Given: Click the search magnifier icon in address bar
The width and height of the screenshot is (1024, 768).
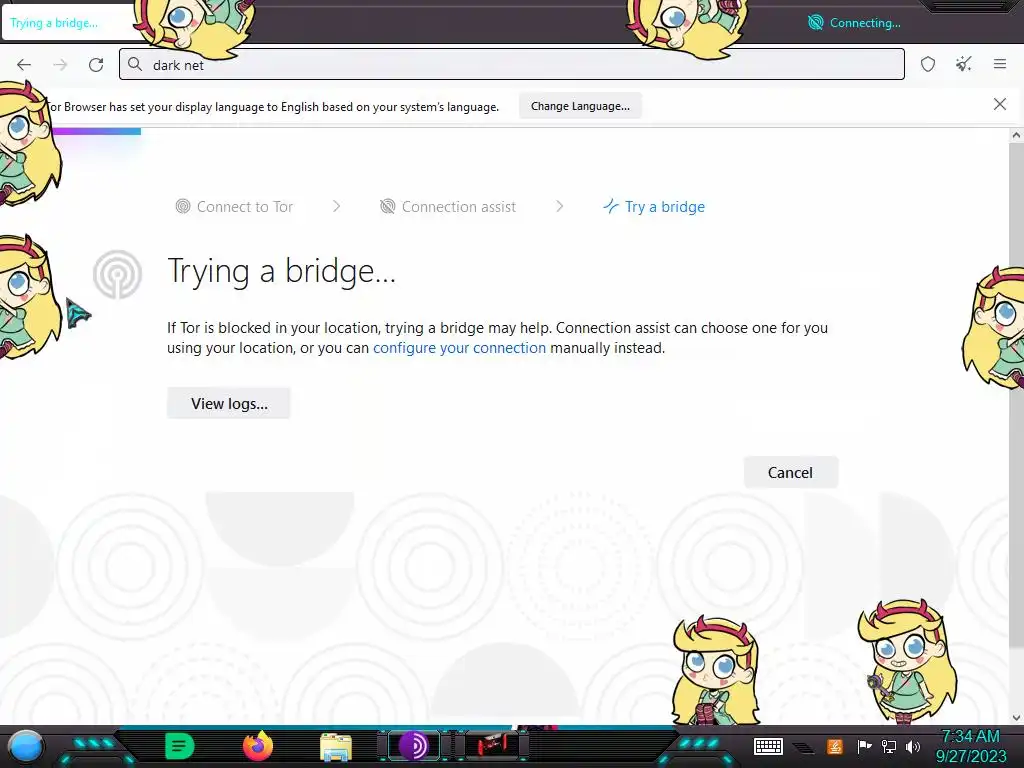Looking at the screenshot, I should 135,64.
